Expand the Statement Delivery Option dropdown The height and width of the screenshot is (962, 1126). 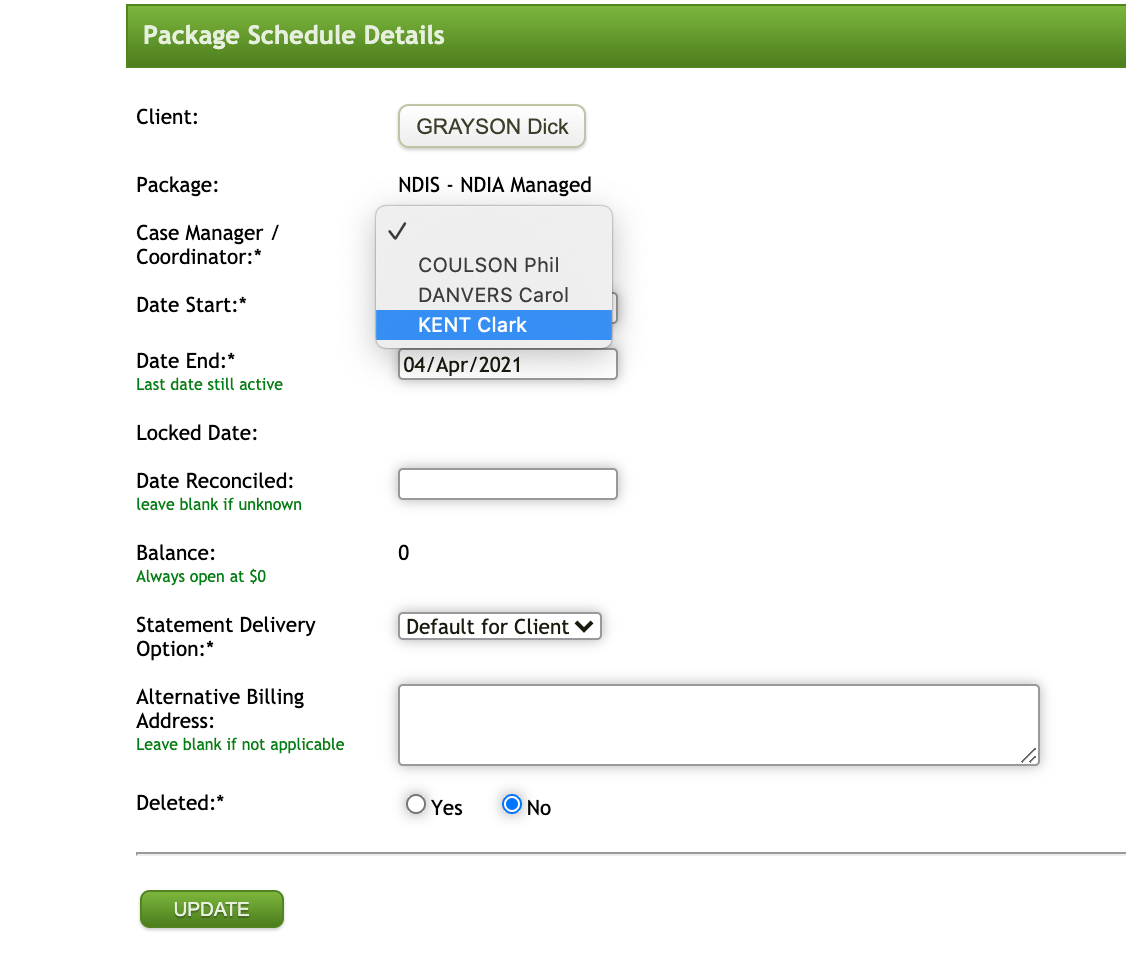[500, 627]
